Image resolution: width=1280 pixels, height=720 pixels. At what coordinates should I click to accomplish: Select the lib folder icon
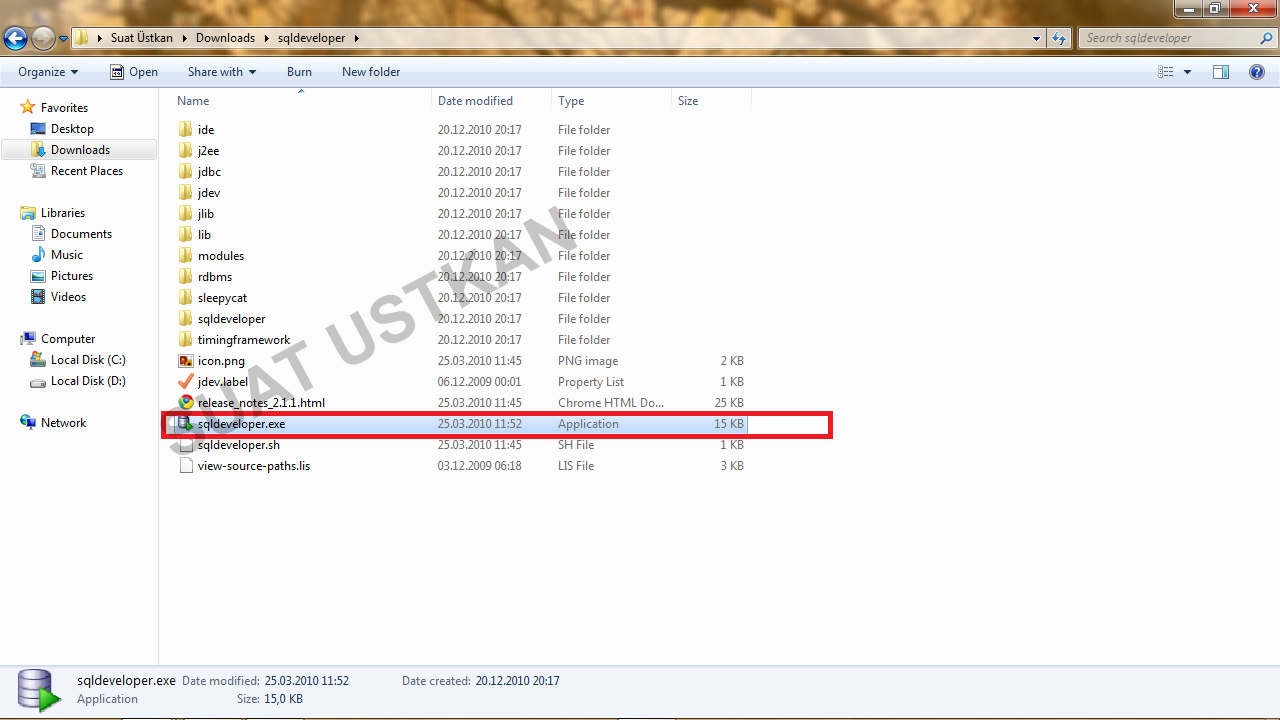pyautogui.click(x=185, y=235)
